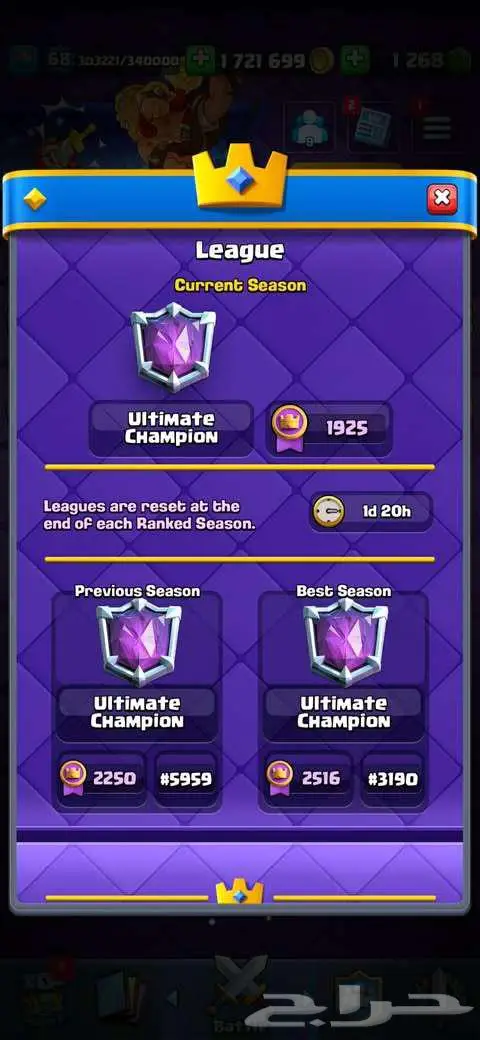Tap the yellow diamond in the blue banner

(35, 198)
